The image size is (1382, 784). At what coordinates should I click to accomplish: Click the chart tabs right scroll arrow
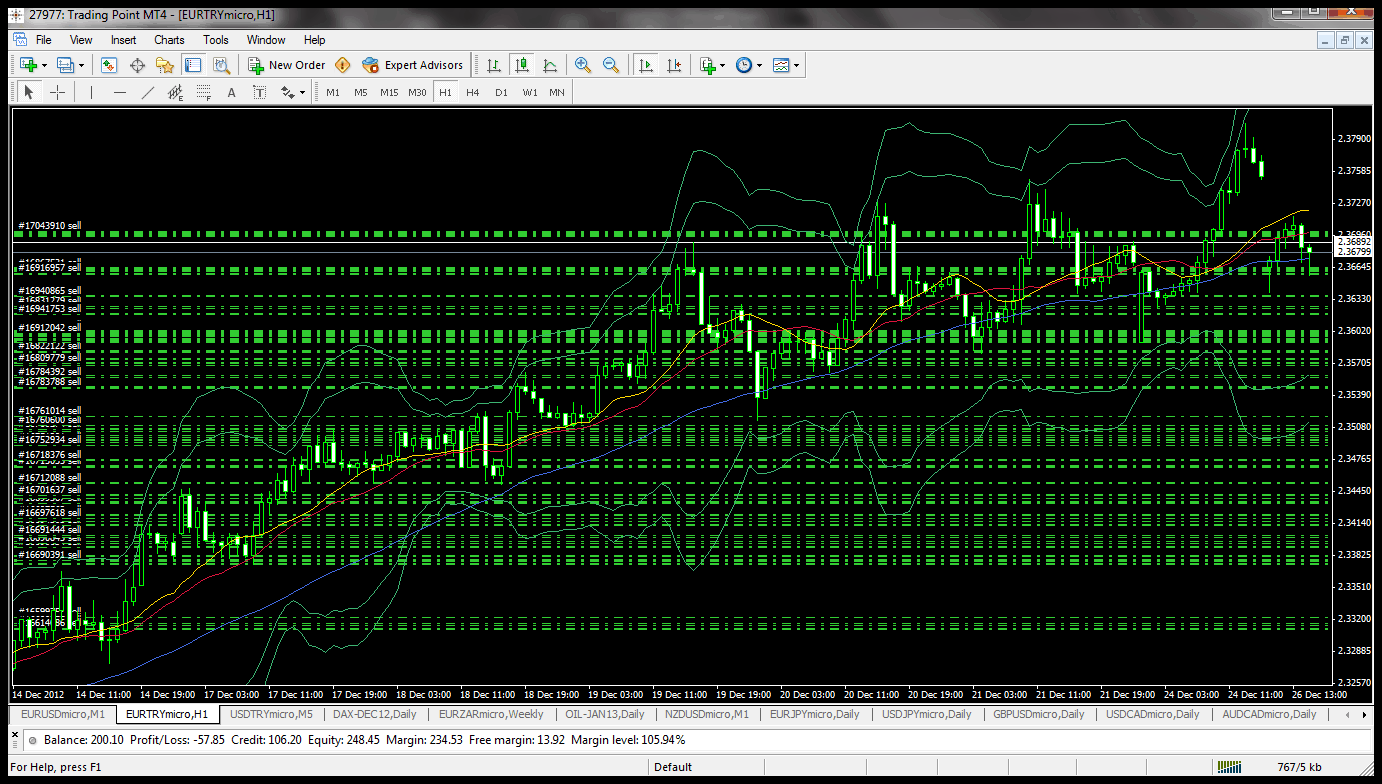pos(1364,715)
